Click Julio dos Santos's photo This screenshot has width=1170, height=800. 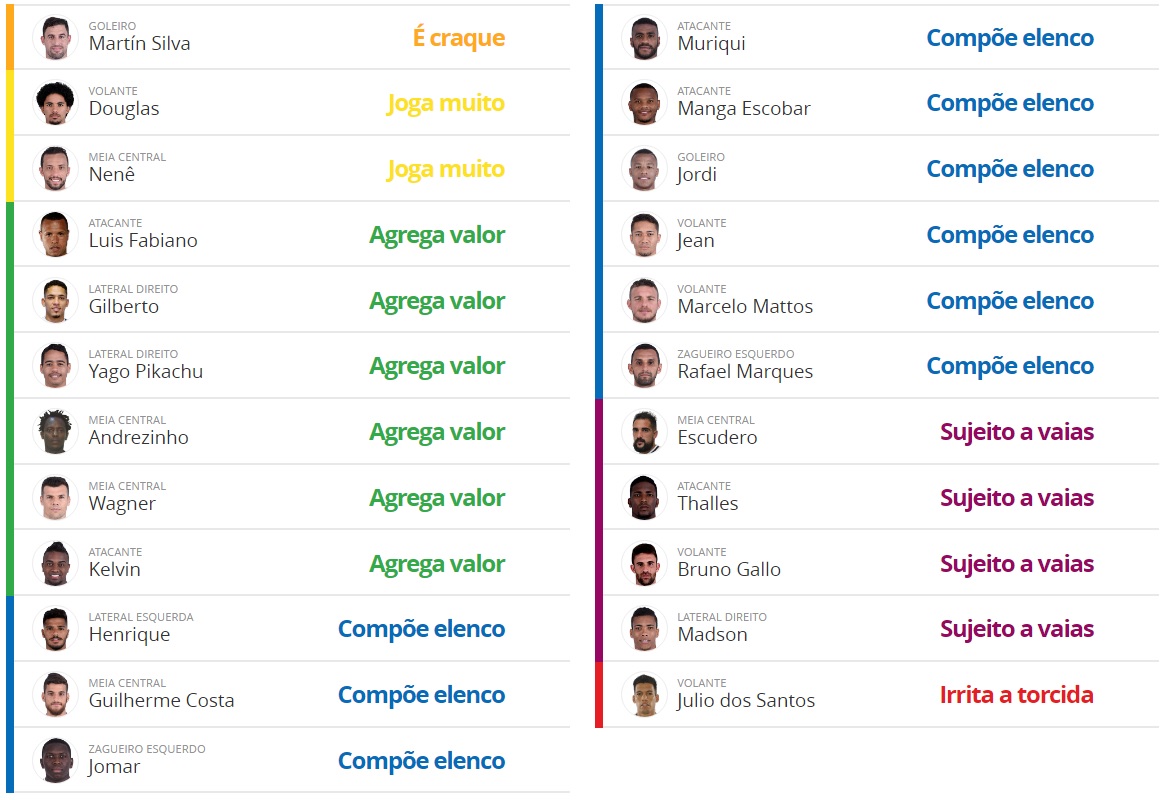tap(643, 695)
